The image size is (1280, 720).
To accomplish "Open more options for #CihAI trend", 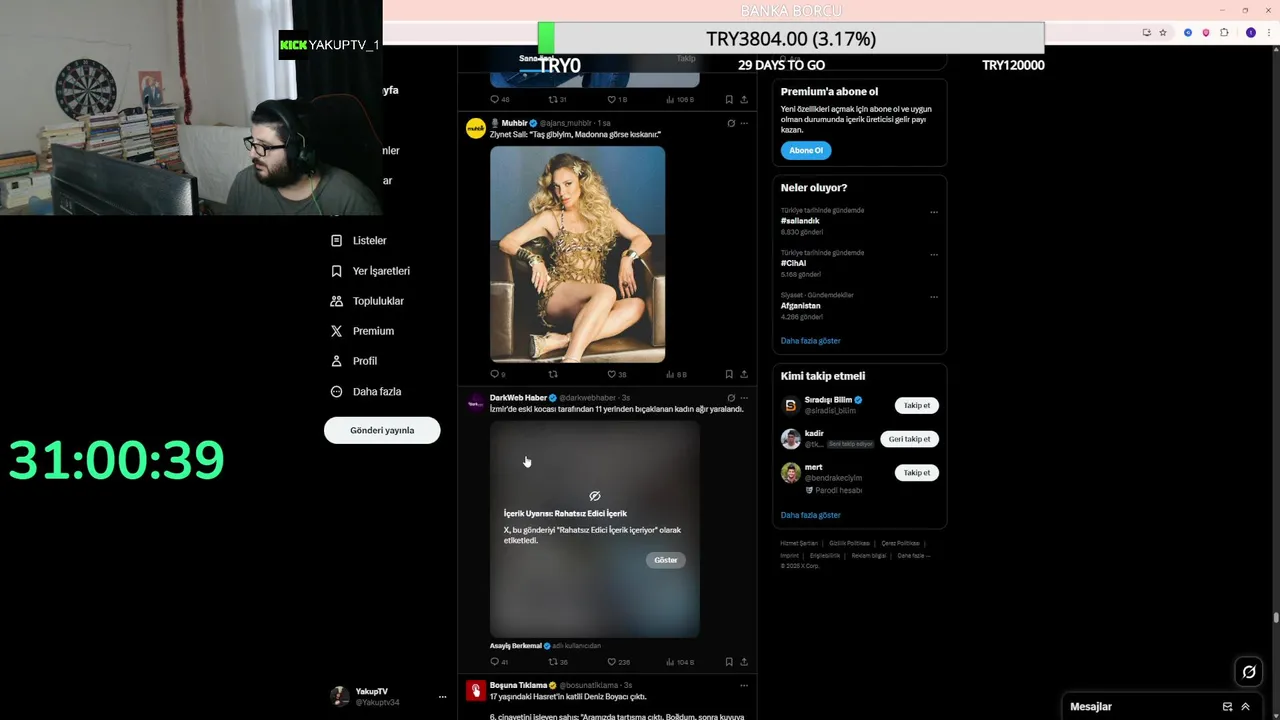I will coord(934,254).
